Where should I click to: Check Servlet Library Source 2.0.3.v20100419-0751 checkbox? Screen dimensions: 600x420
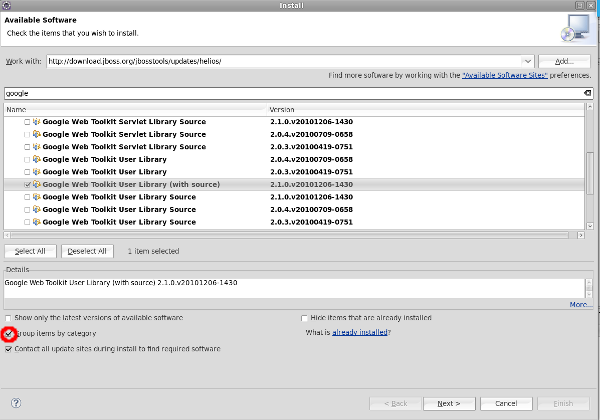pyautogui.click(x=27, y=147)
